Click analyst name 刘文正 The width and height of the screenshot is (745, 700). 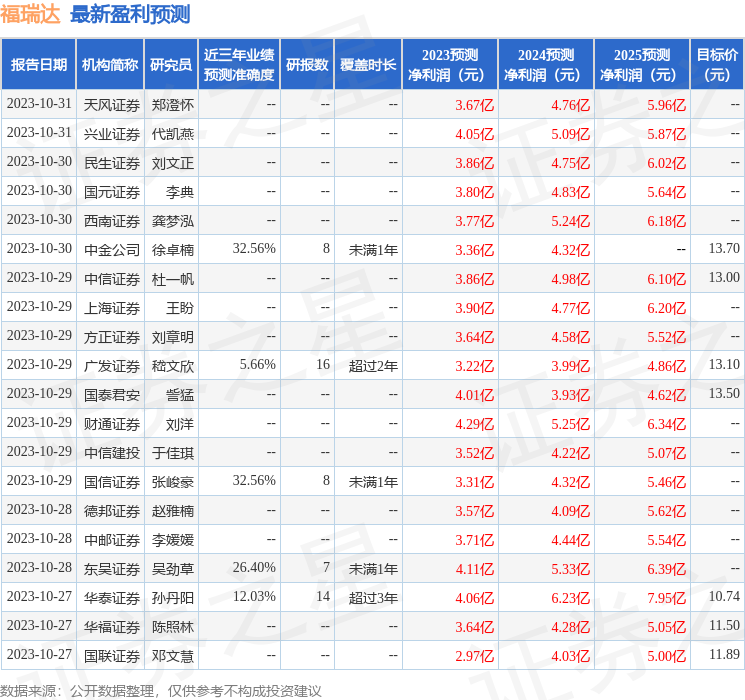click(172, 163)
